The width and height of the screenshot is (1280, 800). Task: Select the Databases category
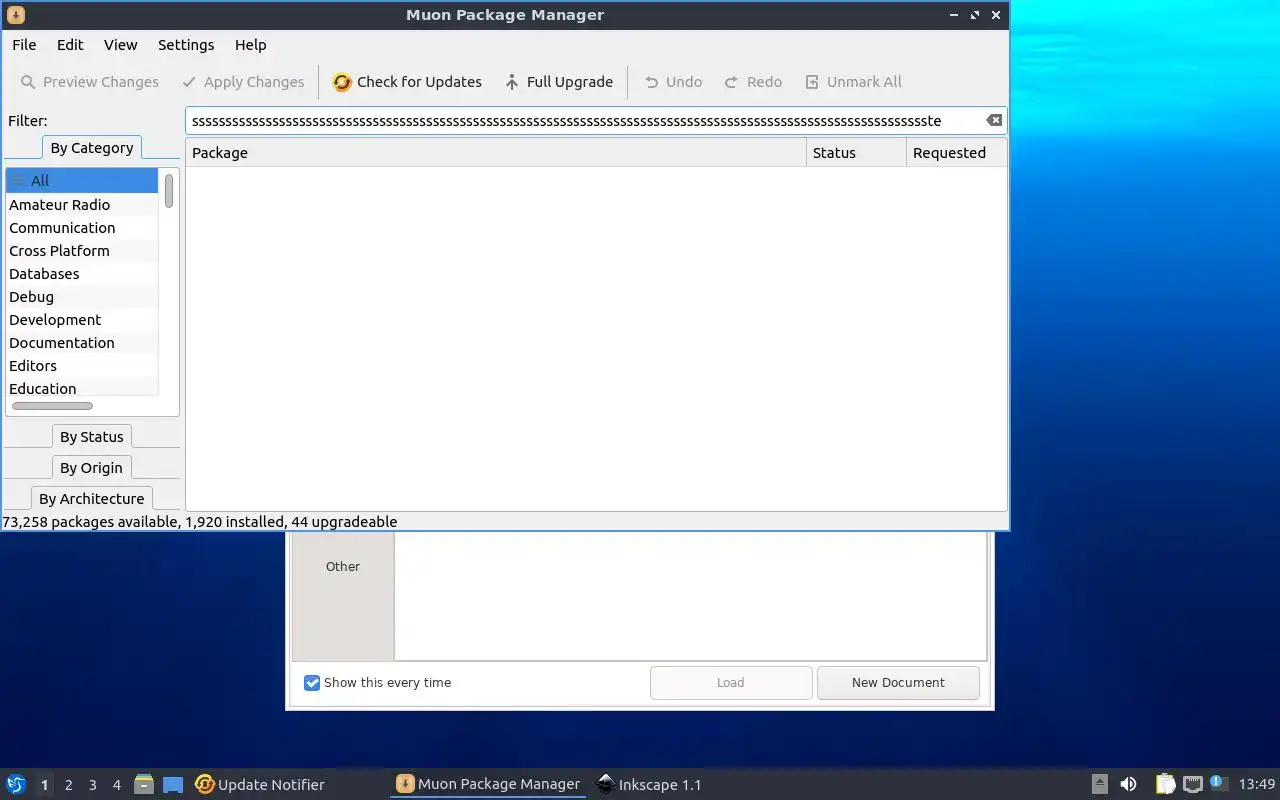pyautogui.click(x=82, y=274)
